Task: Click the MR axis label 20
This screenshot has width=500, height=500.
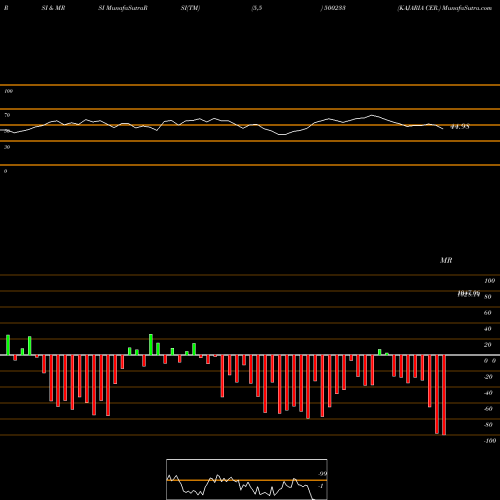Action: 487,345
